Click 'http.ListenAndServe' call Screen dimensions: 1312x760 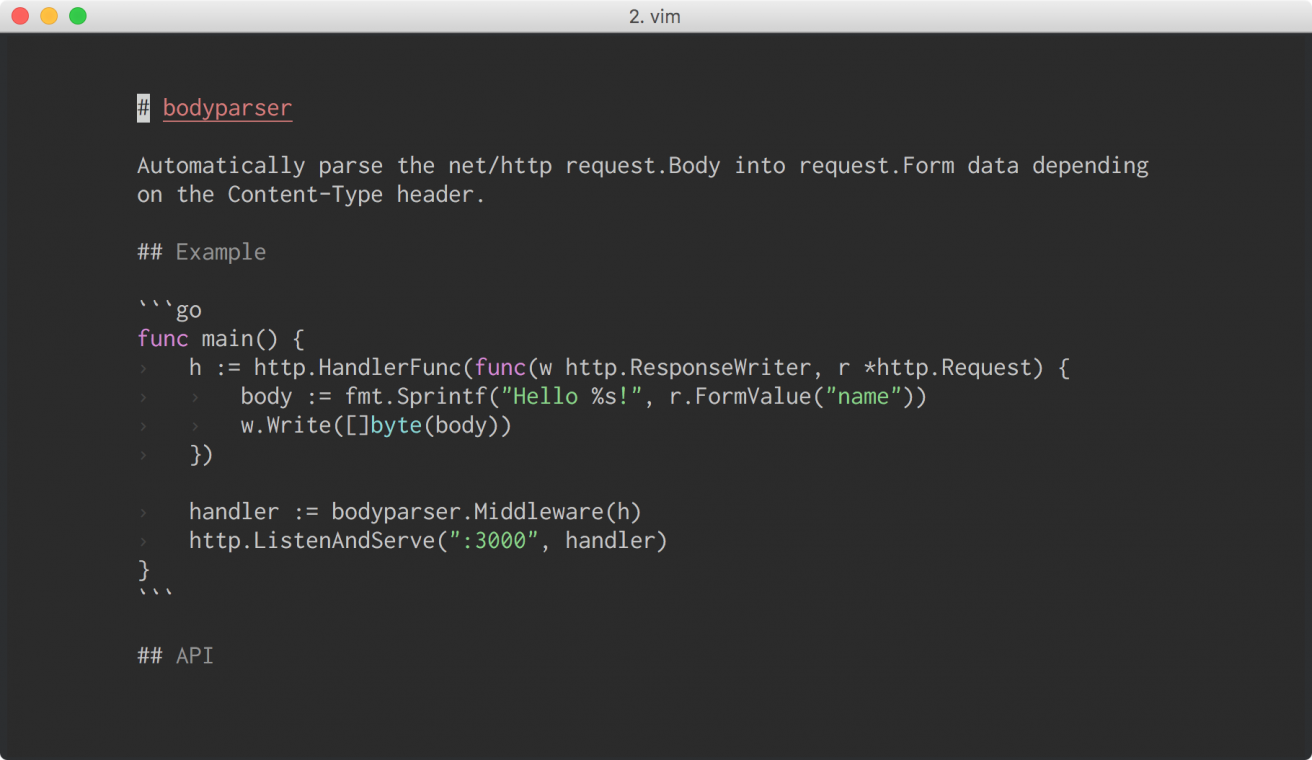pyautogui.click(x=312, y=541)
